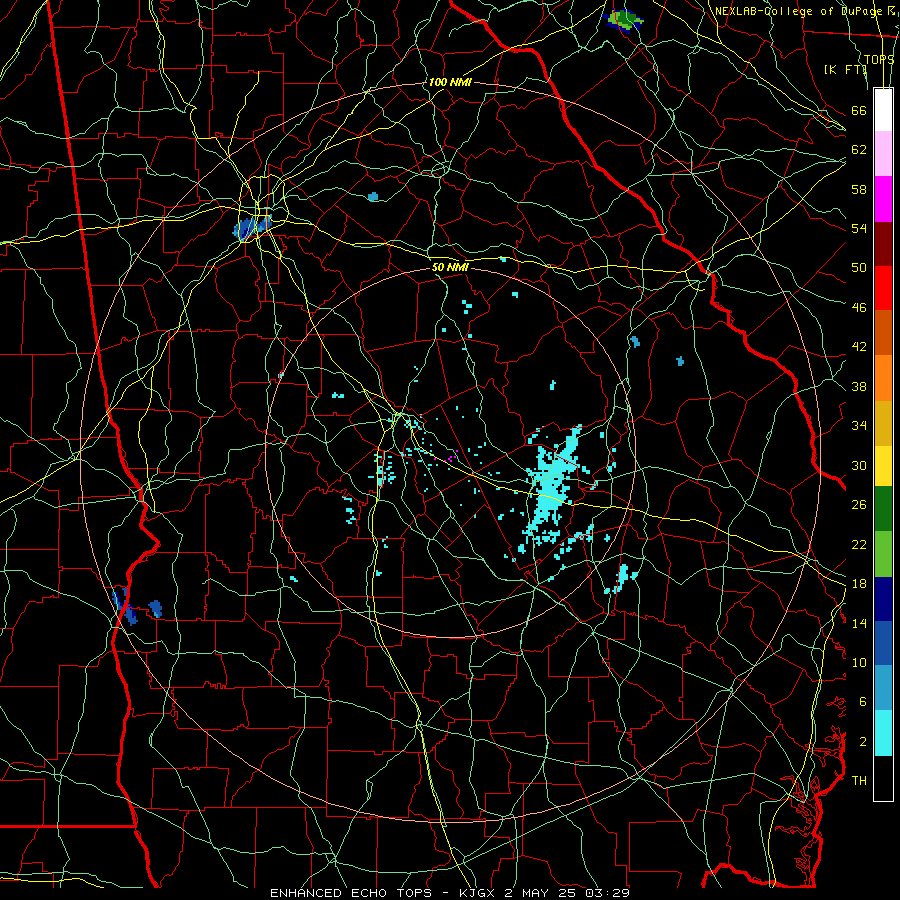Click the dark red 50-54 kft band
This screenshot has height=900, width=900.
point(883,243)
